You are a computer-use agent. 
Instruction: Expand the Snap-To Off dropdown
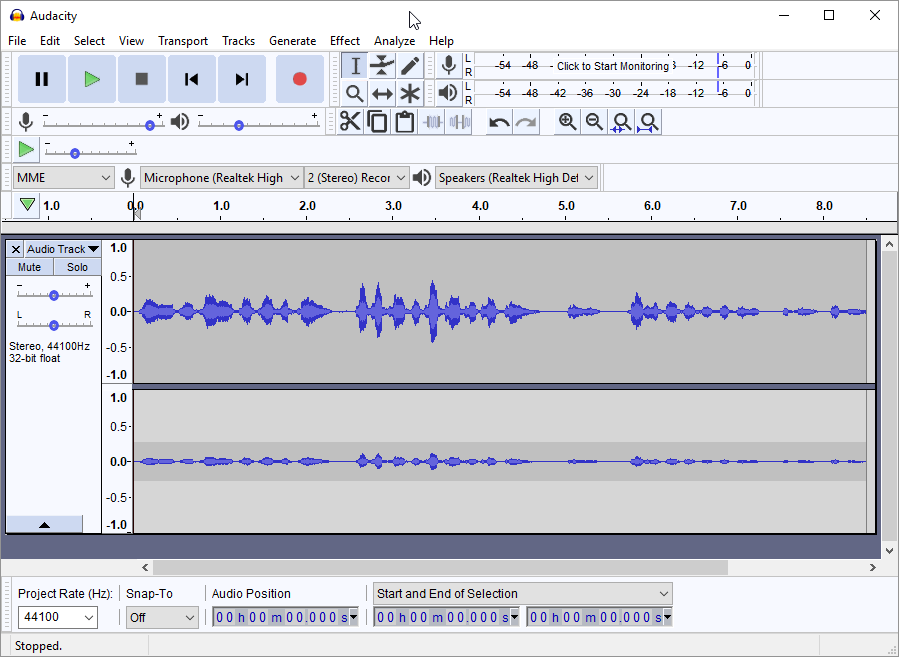162,617
